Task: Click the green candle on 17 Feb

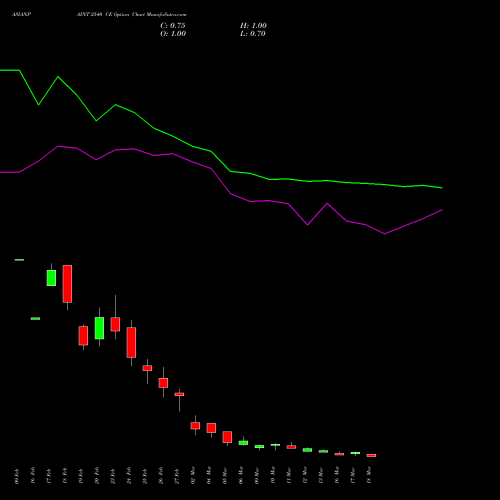Action: point(51,278)
